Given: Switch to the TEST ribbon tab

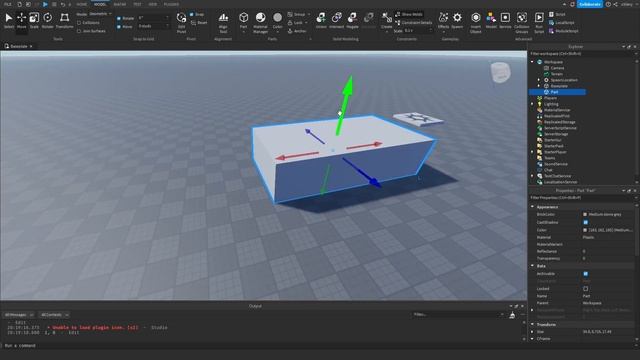Looking at the screenshot, I should coord(137,4).
